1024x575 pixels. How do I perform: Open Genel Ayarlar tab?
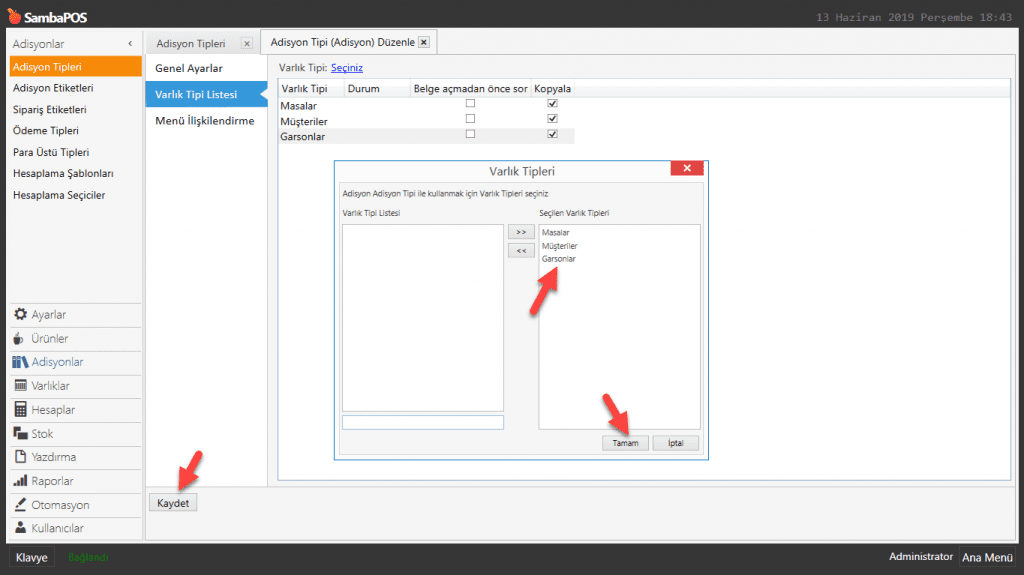(x=189, y=68)
